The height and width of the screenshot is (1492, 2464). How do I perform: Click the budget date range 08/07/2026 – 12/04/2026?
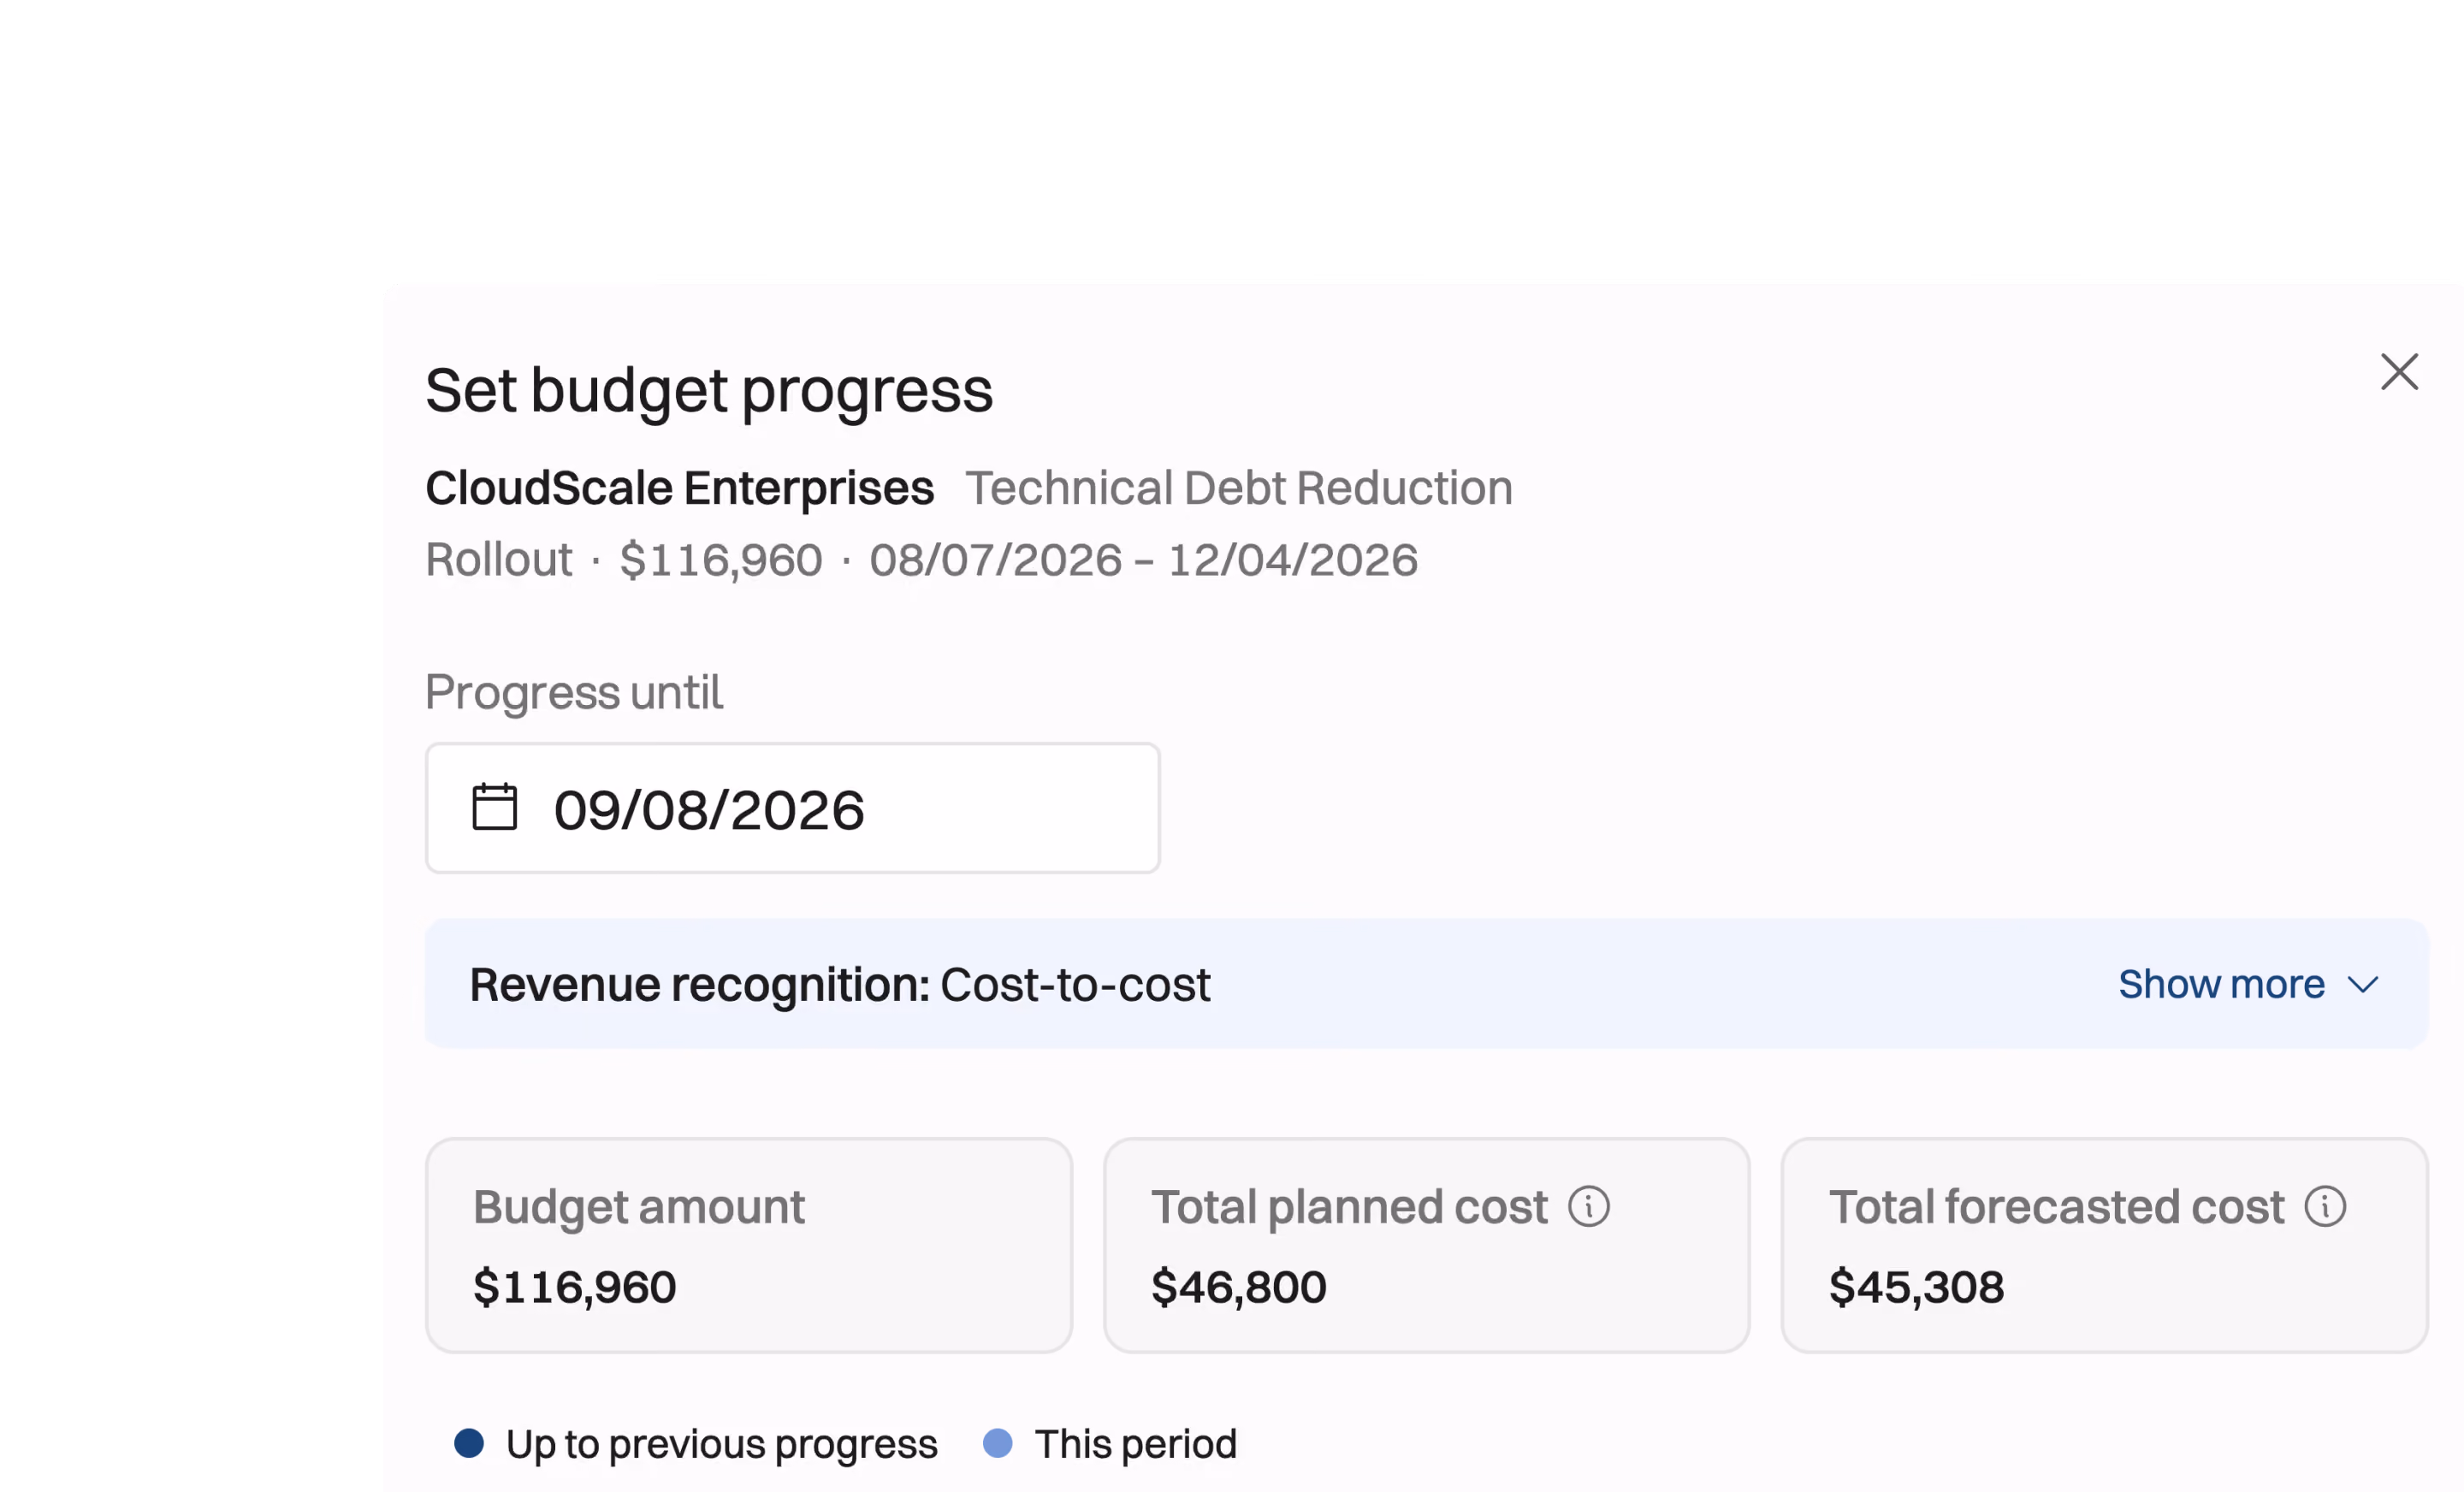click(1143, 560)
